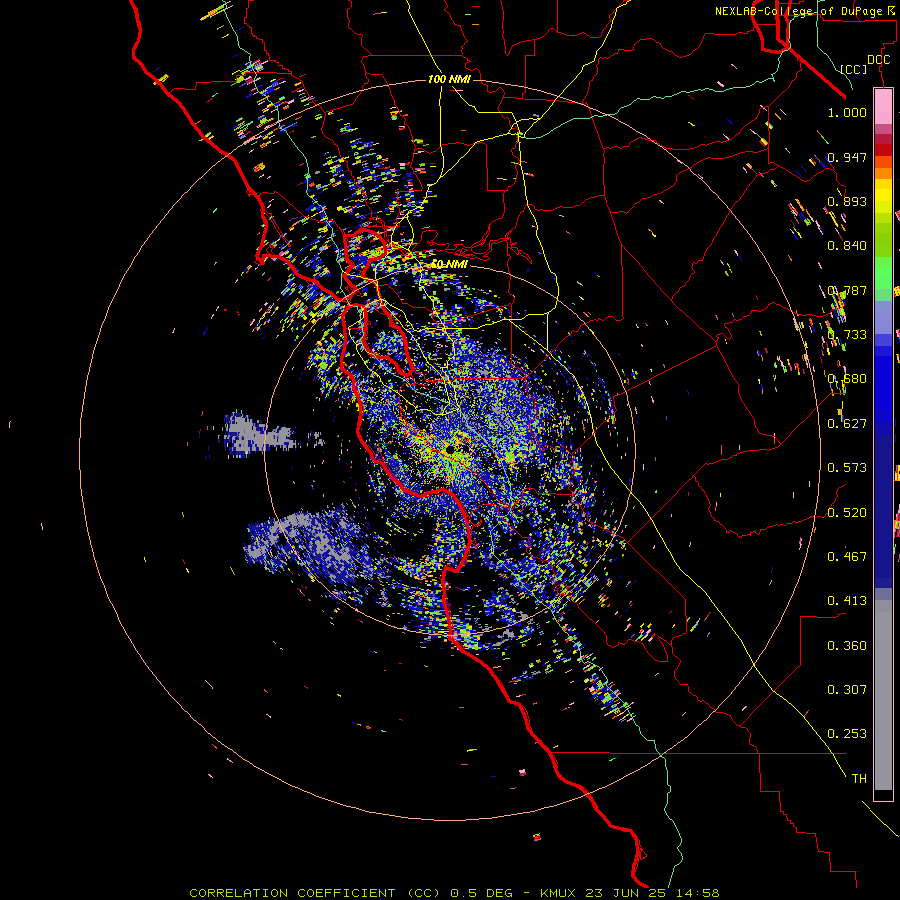Pick the bright green color bar band
This screenshot has width=900, height=900.
click(x=883, y=271)
